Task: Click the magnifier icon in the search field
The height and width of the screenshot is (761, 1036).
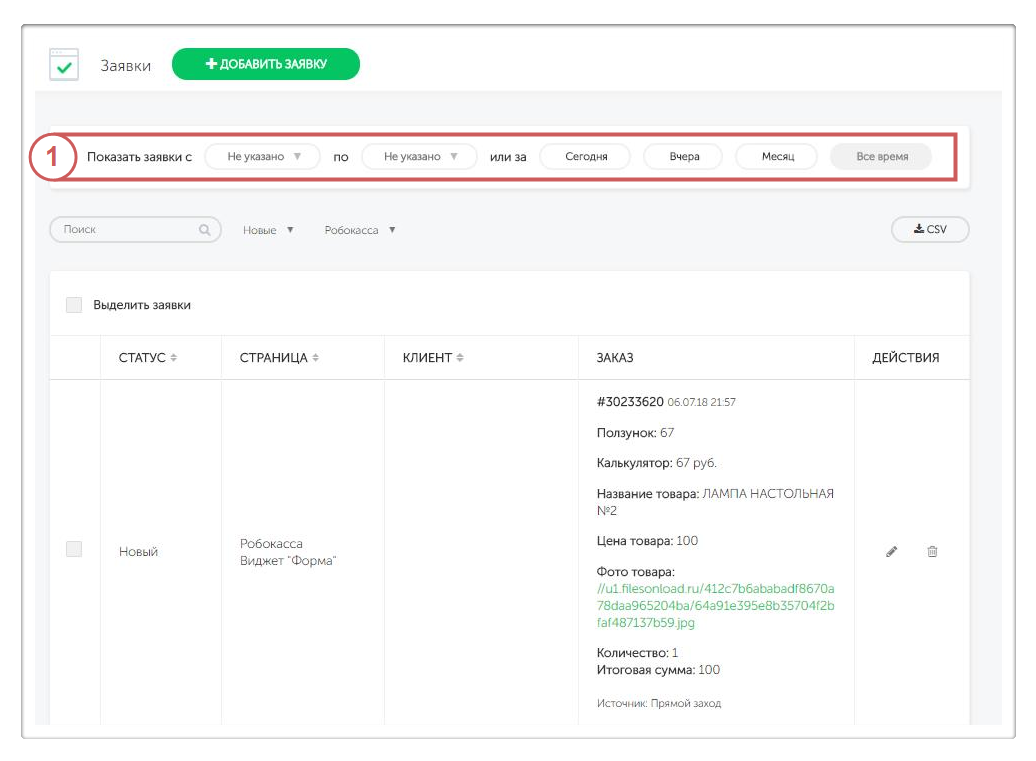Action: pyautogui.click(x=204, y=230)
